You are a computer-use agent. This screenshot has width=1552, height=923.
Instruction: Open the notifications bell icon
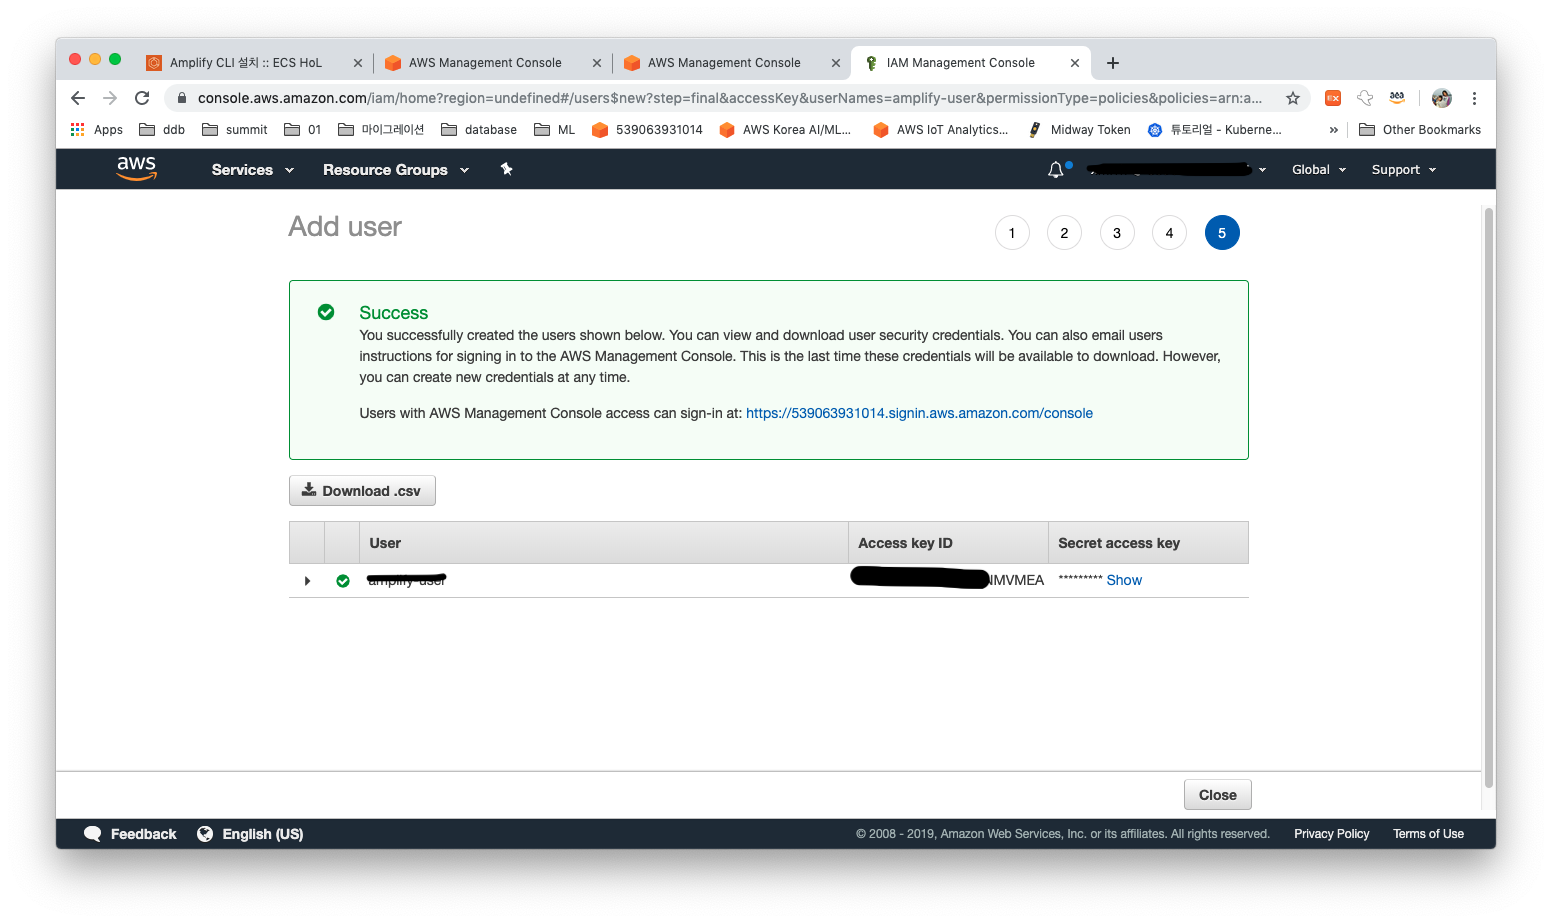[1055, 170]
